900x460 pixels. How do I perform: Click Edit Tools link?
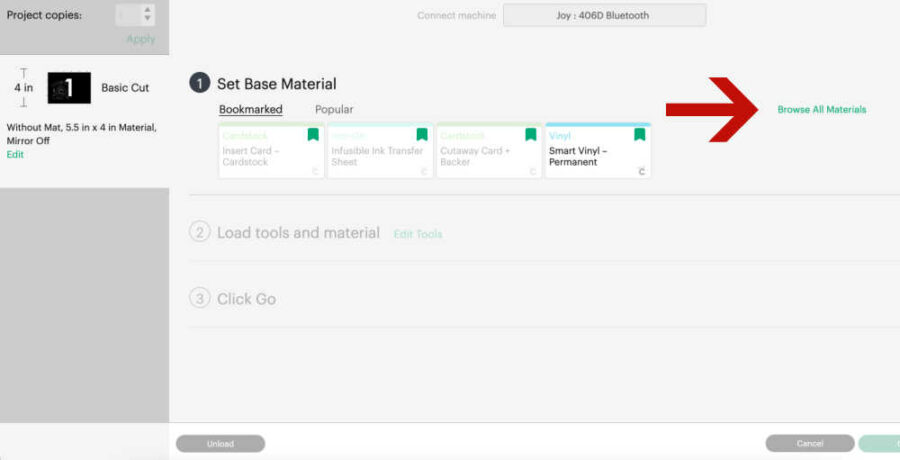417,234
